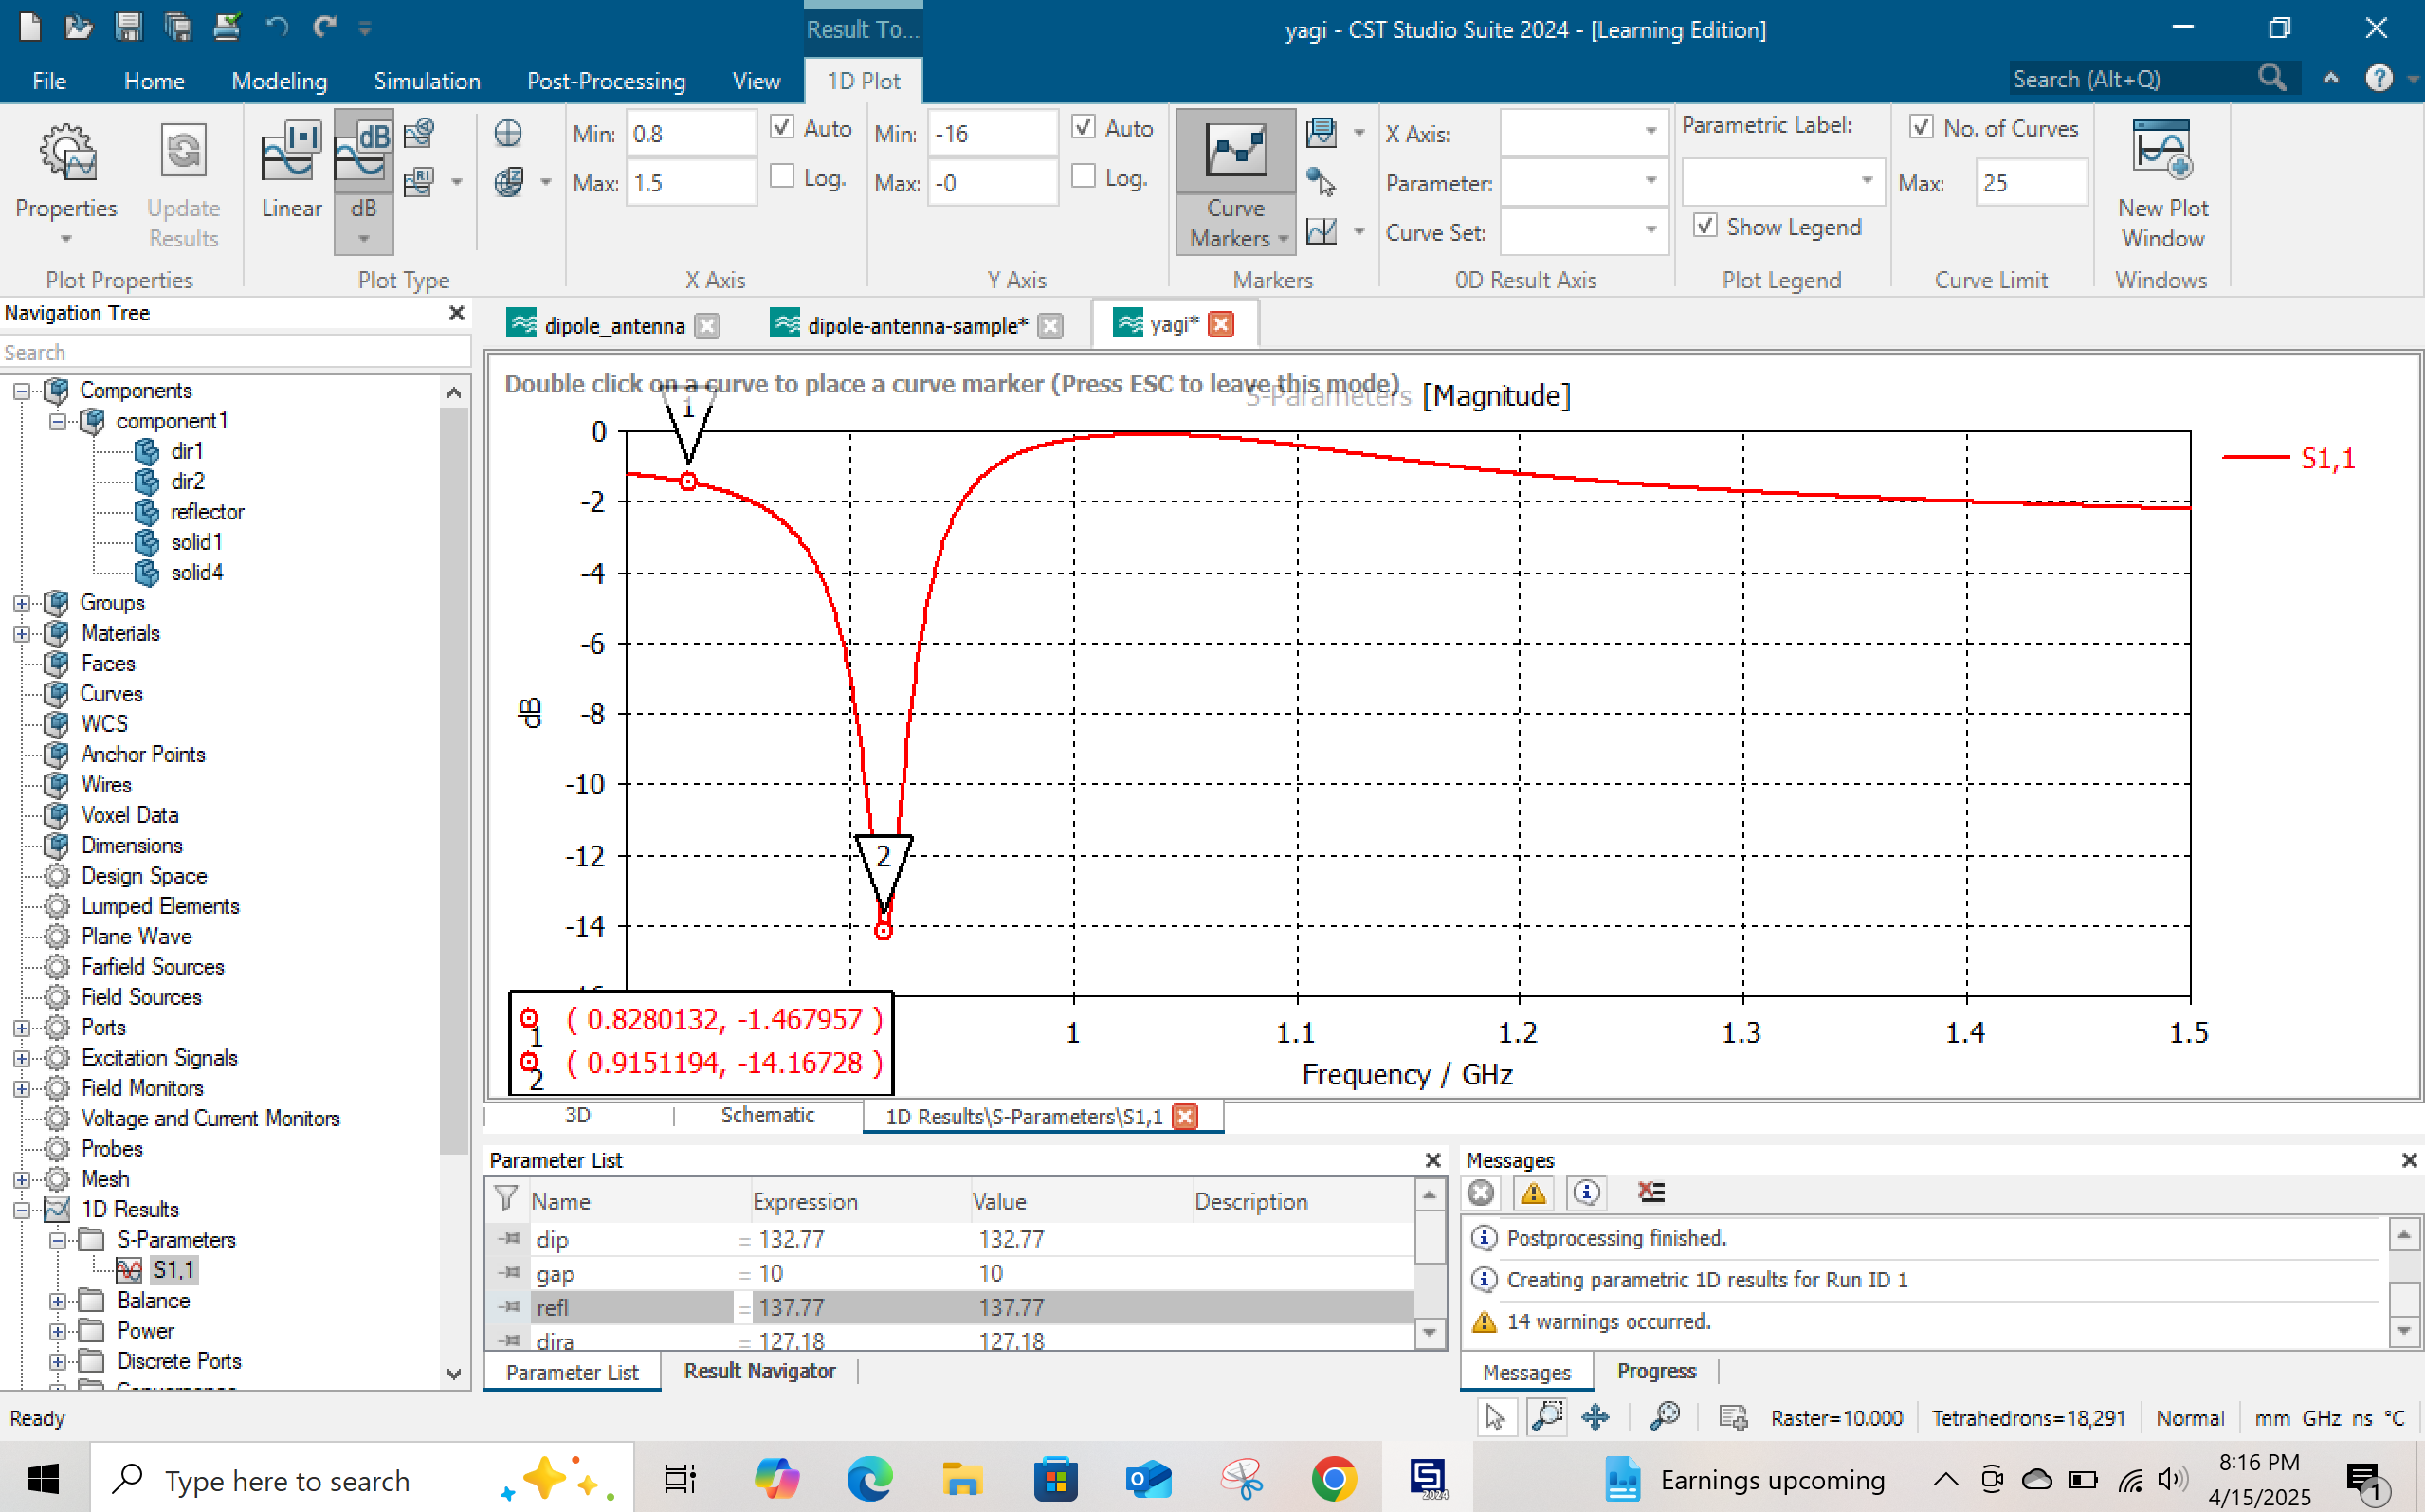Open Chrome from the taskbar
Viewport: 2425px width, 1512px height.
pos(1333,1479)
